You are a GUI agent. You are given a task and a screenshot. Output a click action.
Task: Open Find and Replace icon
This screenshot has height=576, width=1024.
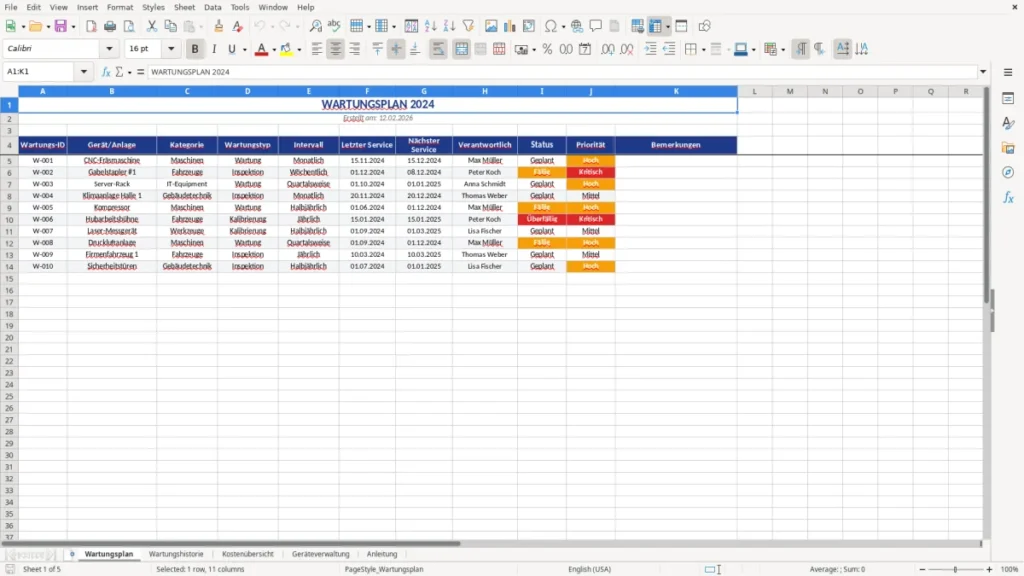315,26
